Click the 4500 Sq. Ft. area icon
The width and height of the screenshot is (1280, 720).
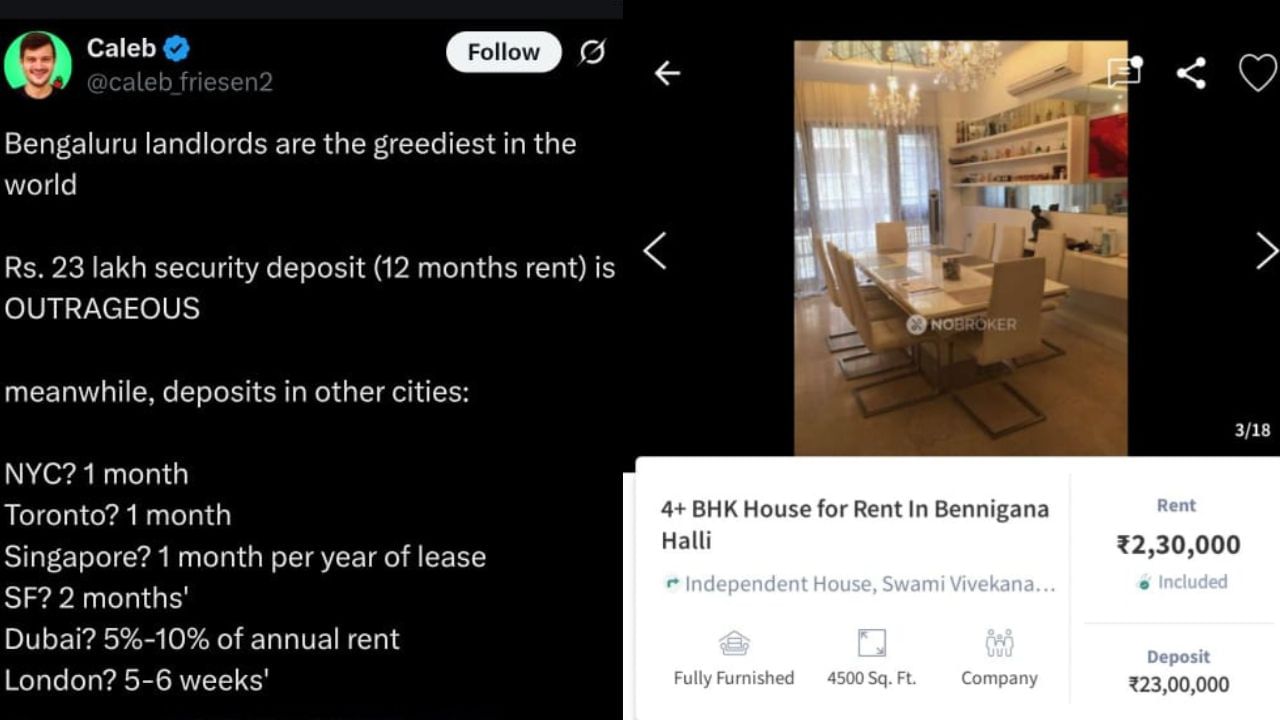point(871,643)
